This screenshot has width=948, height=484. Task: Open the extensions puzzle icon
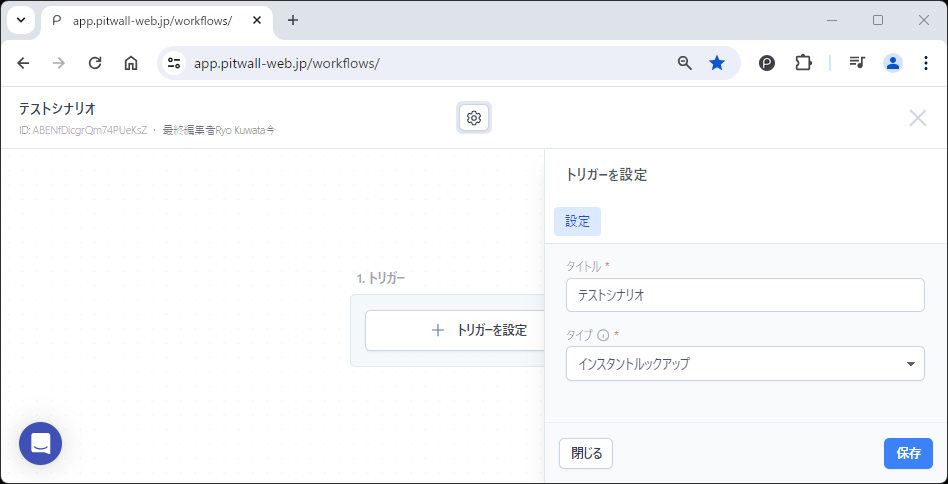tap(803, 63)
